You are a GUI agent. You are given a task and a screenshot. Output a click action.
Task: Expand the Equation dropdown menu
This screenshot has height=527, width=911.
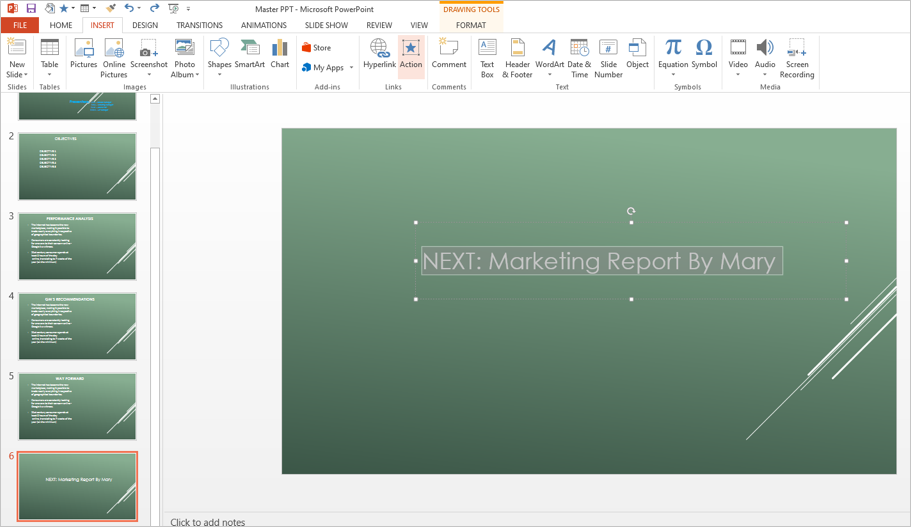click(673, 75)
